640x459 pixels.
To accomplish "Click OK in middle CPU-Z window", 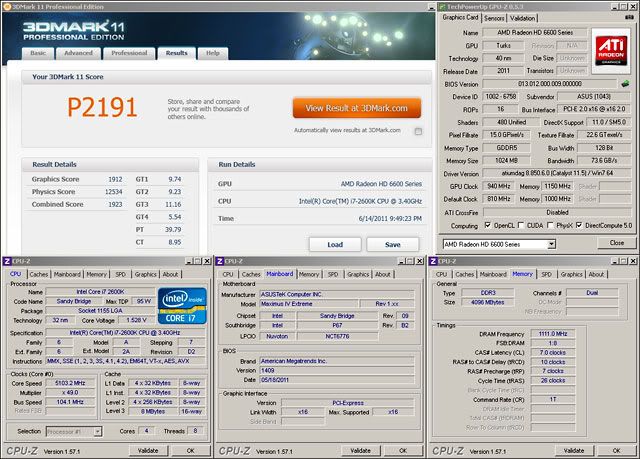I will [x=403, y=450].
